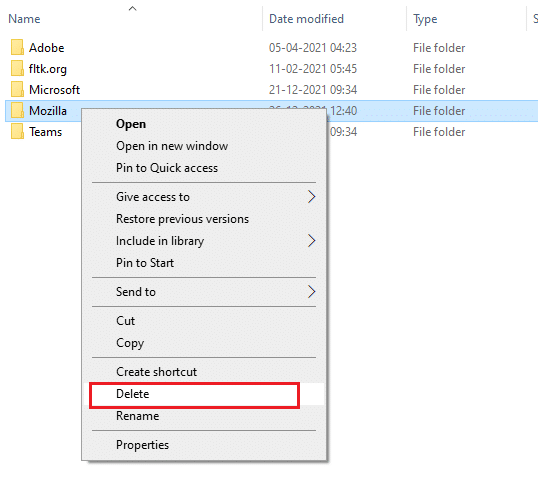
Task: Click File folder type in Adobe row
Action: [439, 48]
